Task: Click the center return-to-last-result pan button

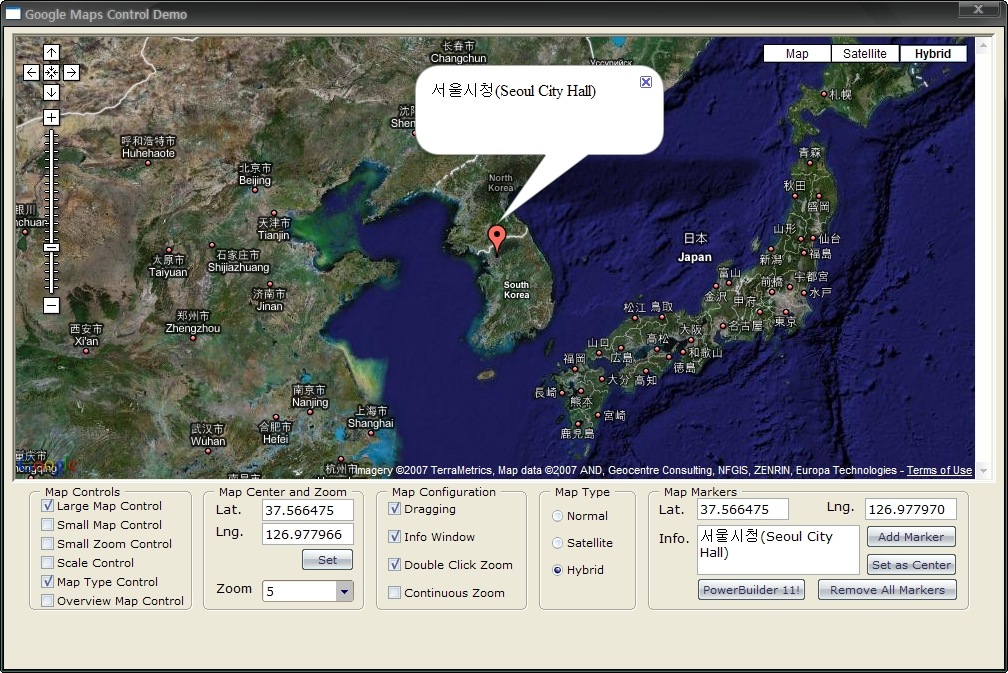Action: click(51, 73)
